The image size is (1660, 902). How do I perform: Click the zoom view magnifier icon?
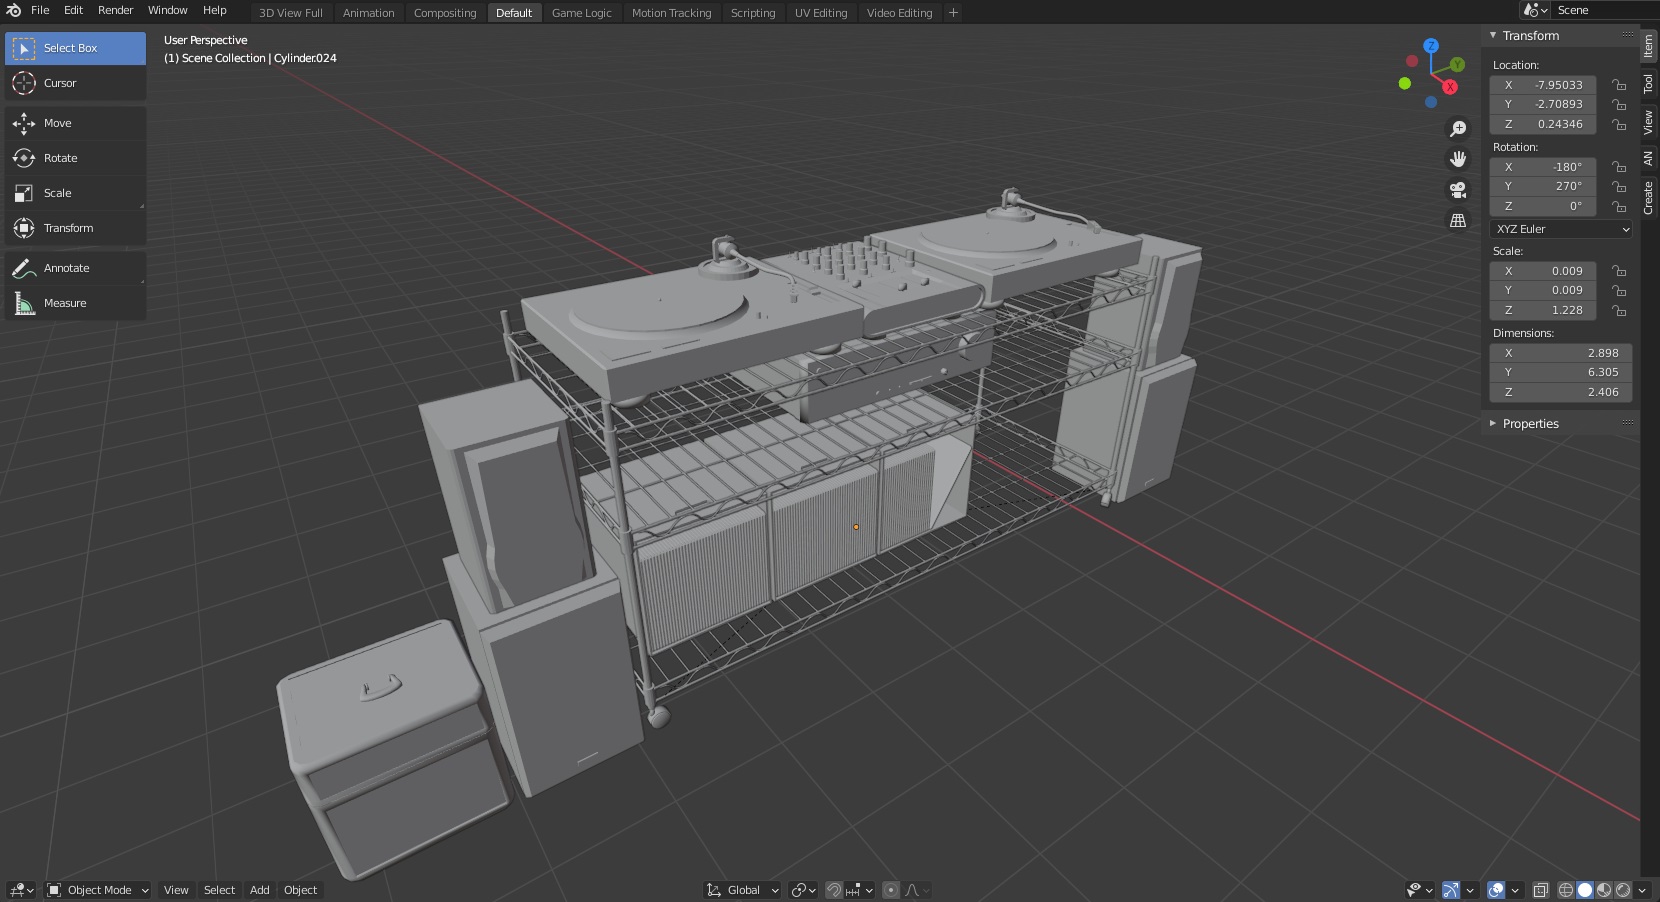pyautogui.click(x=1458, y=129)
